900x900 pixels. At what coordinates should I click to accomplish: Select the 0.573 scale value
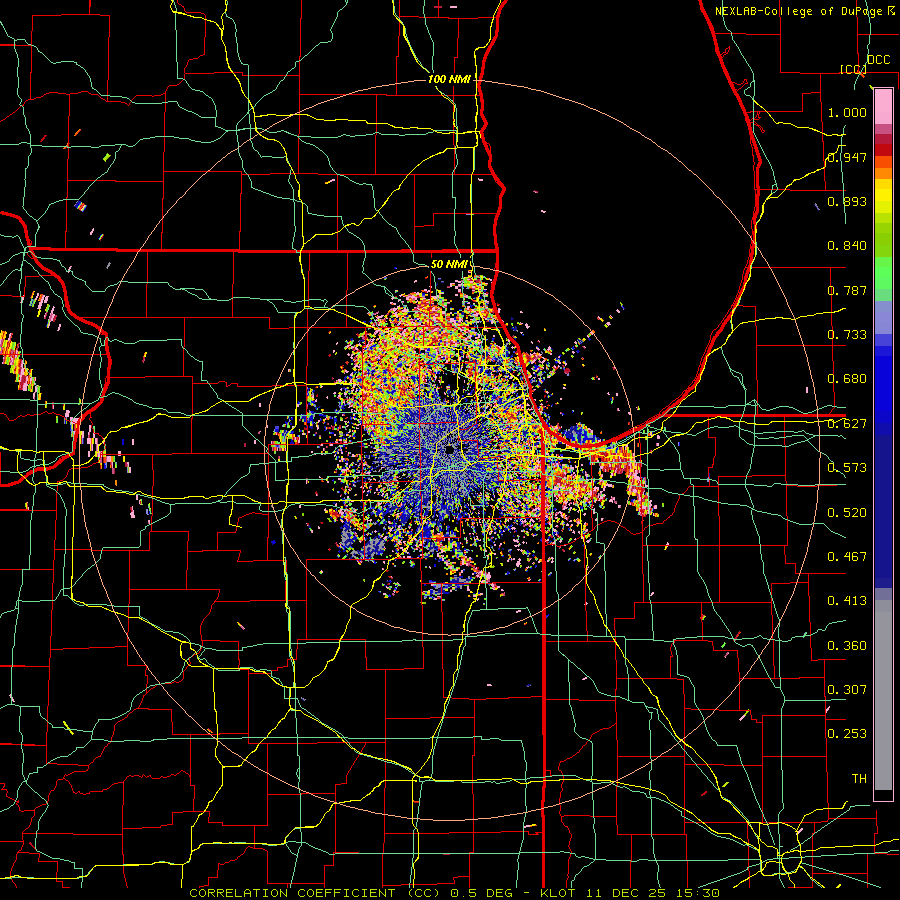point(847,468)
